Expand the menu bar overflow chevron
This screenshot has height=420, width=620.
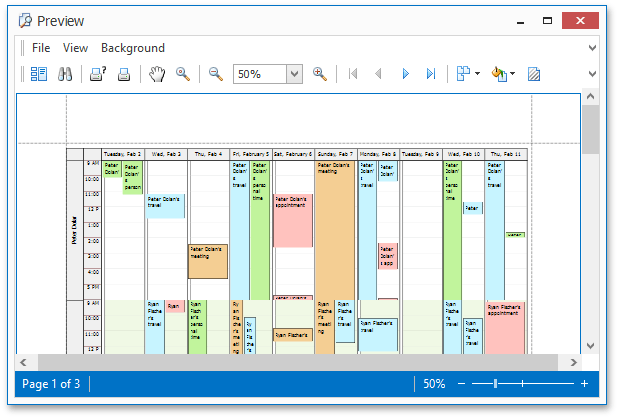(x=592, y=48)
